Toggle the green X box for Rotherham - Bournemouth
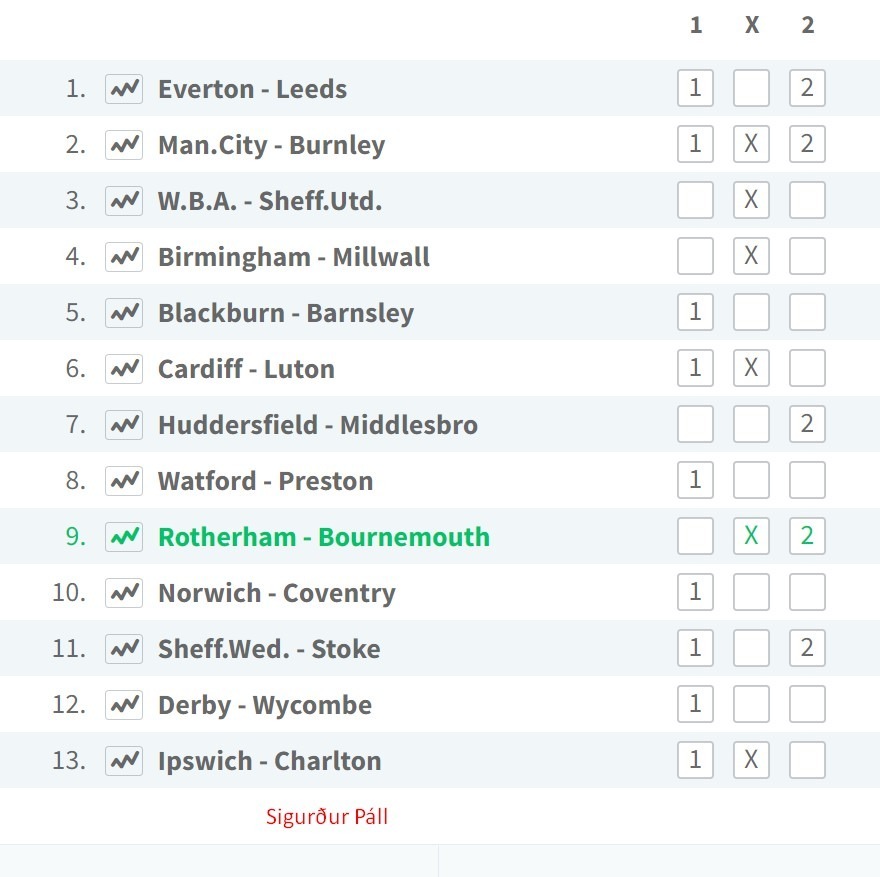 [x=751, y=536]
